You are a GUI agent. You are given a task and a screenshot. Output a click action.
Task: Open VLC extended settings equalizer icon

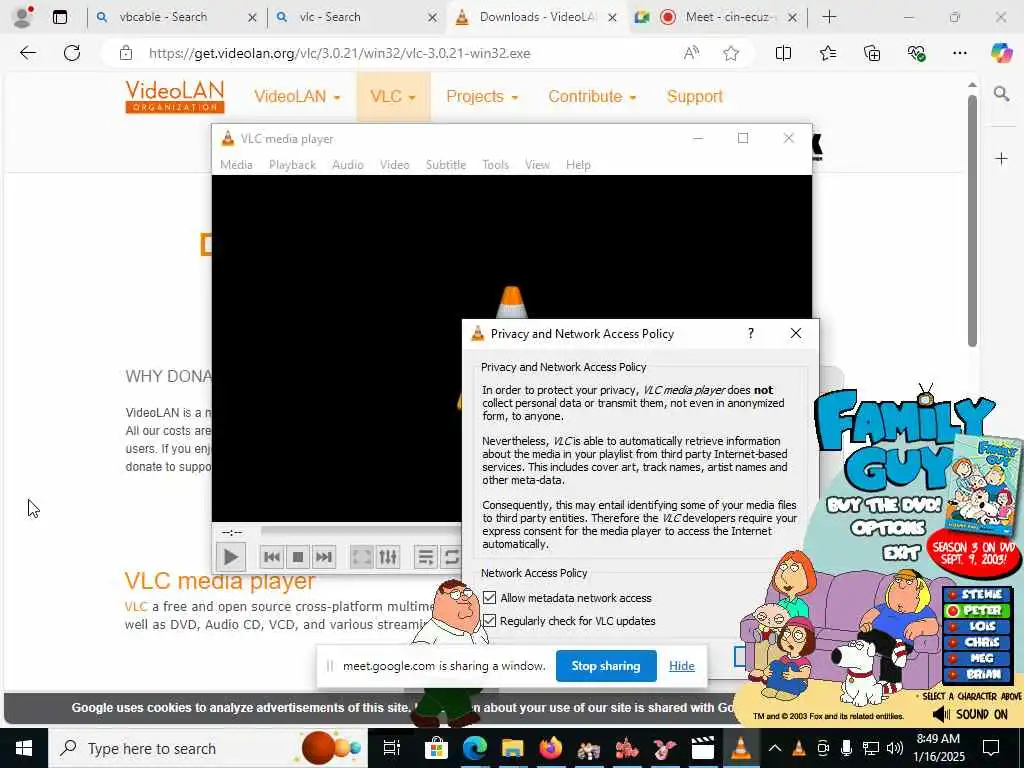tap(388, 557)
